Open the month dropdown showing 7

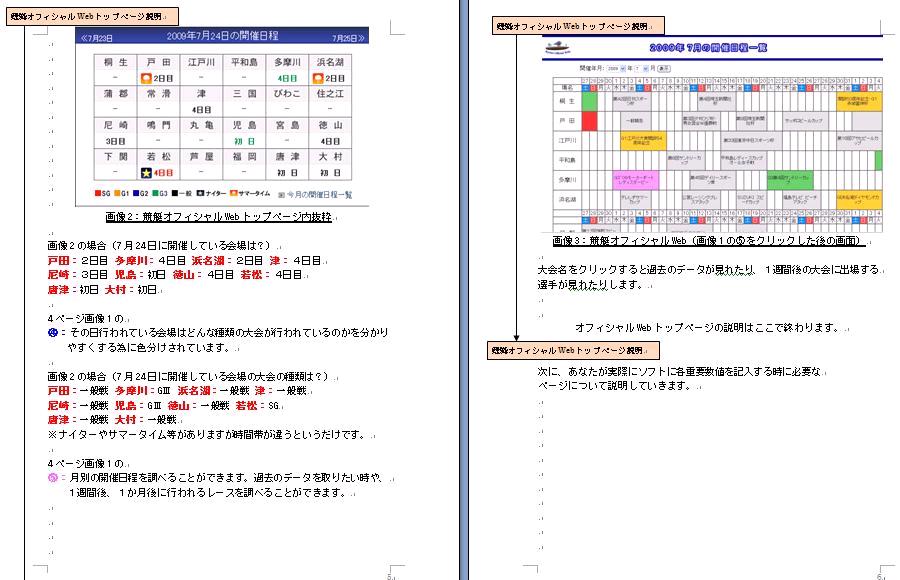[x=641, y=68]
